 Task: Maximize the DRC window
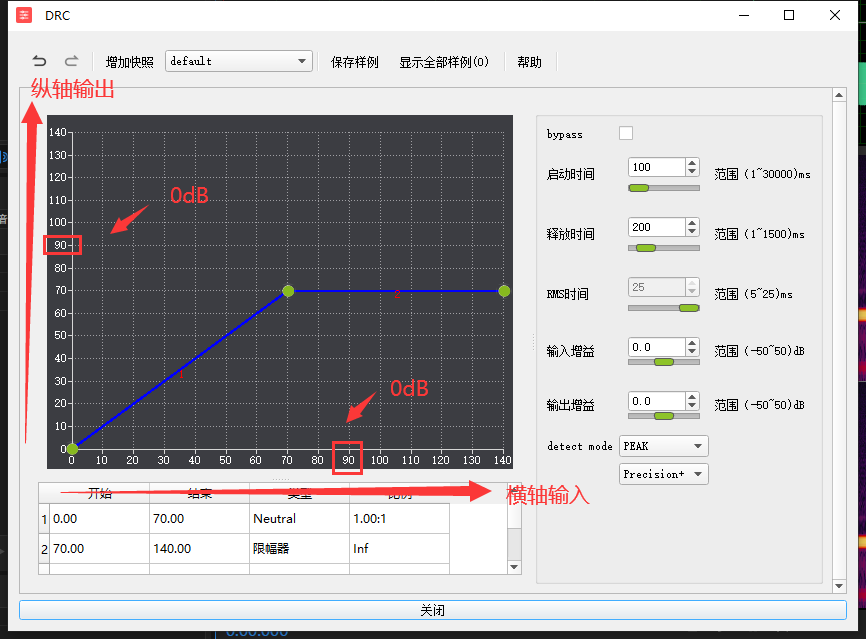click(x=789, y=15)
